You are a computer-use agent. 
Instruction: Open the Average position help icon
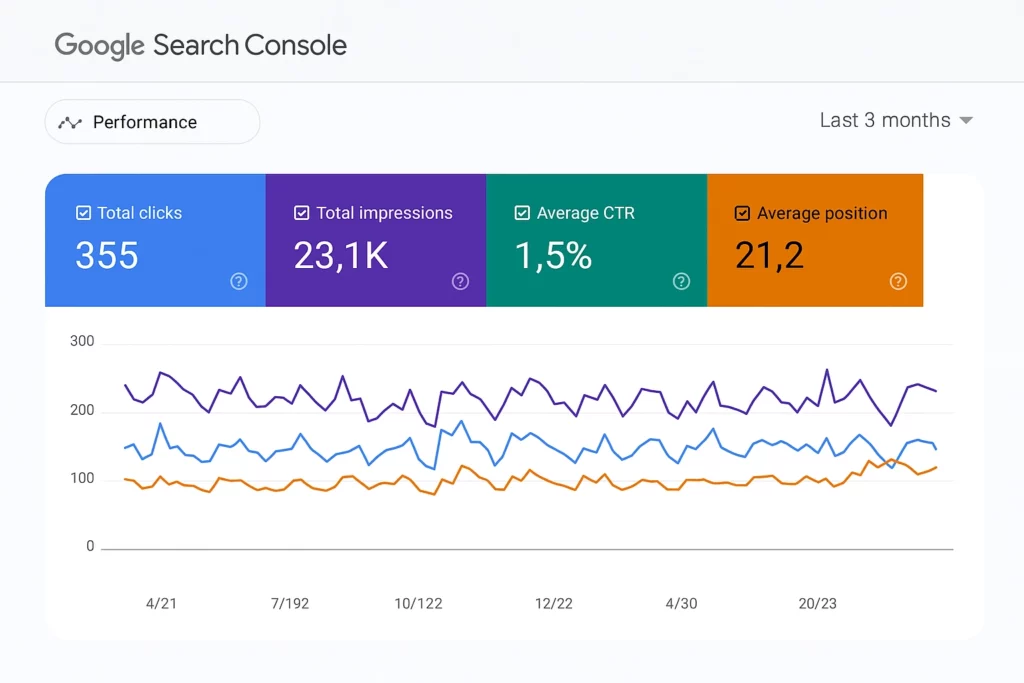898,282
